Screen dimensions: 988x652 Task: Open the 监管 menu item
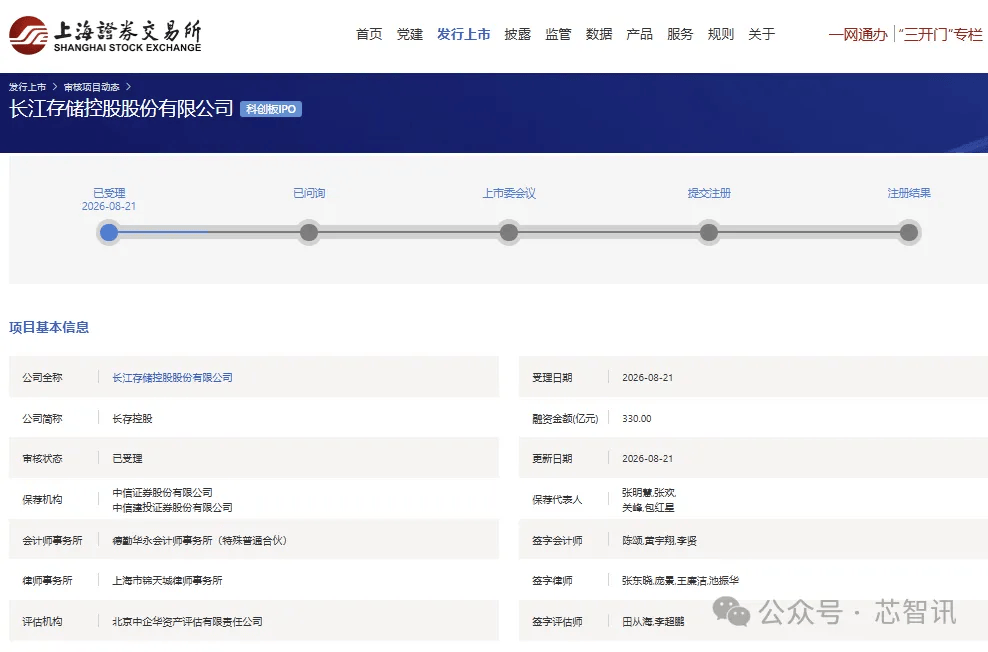click(x=558, y=34)
